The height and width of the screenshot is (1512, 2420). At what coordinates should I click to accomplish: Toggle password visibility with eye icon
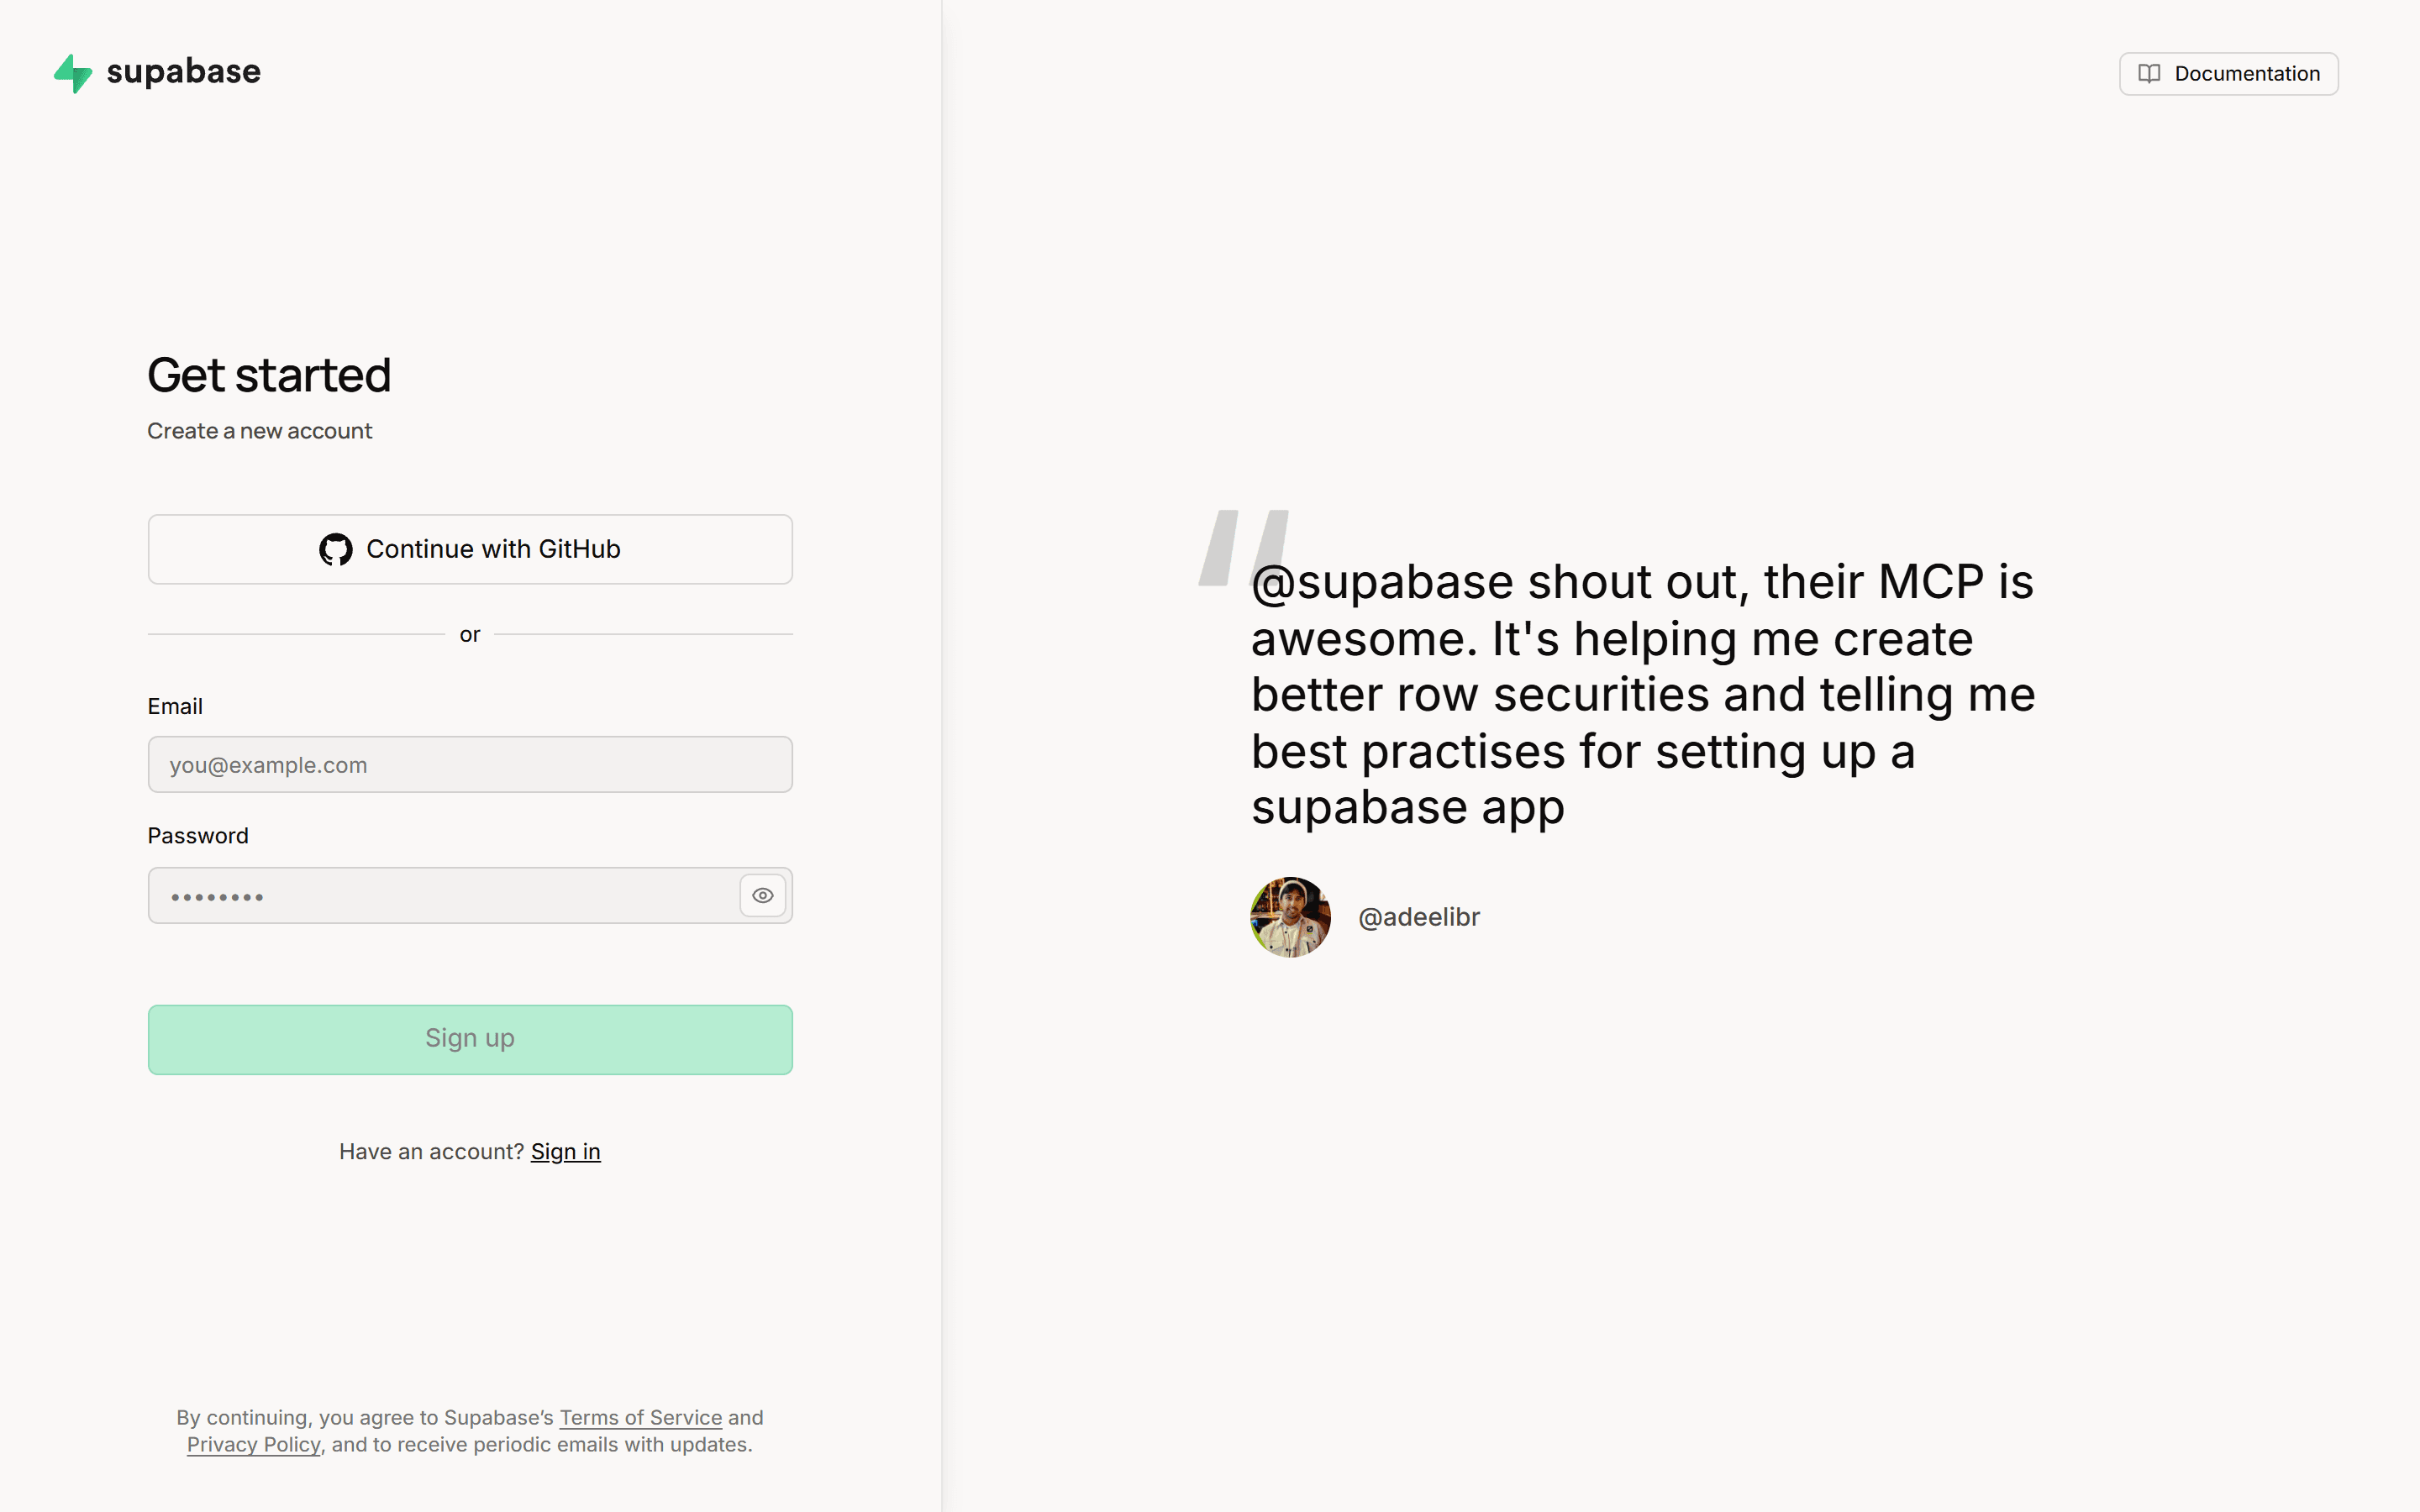point(762,895)
